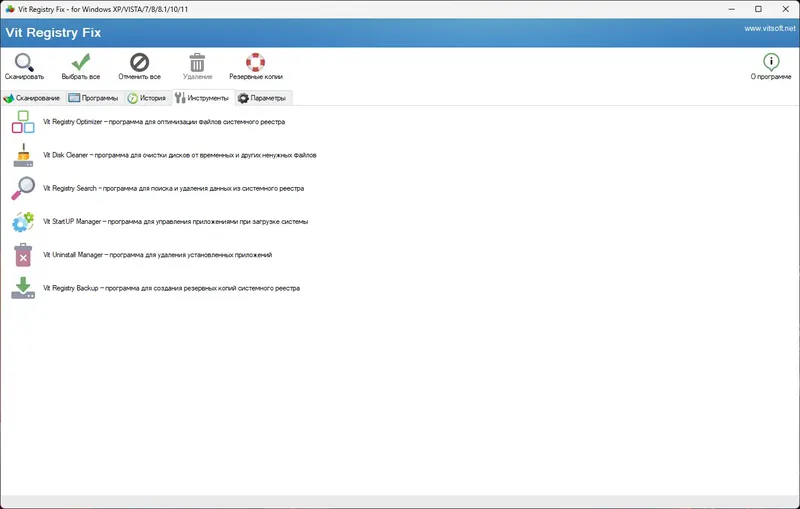Switch to the Программы tab

coord(94,98)
